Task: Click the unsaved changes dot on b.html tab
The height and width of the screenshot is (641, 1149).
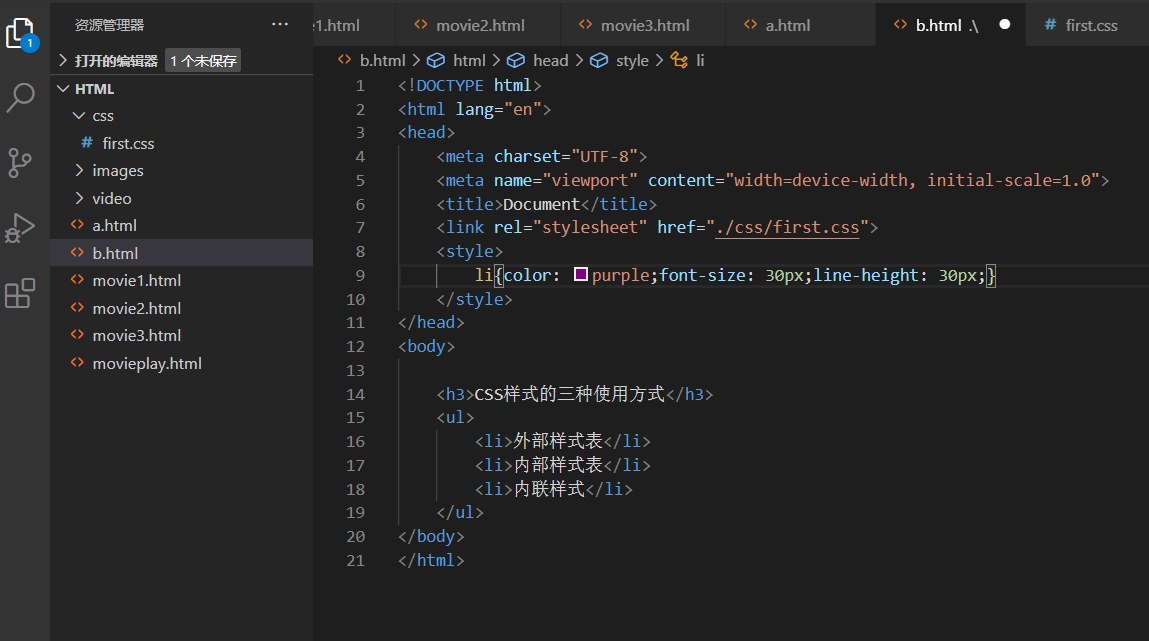Action: tap(1005, 24)
